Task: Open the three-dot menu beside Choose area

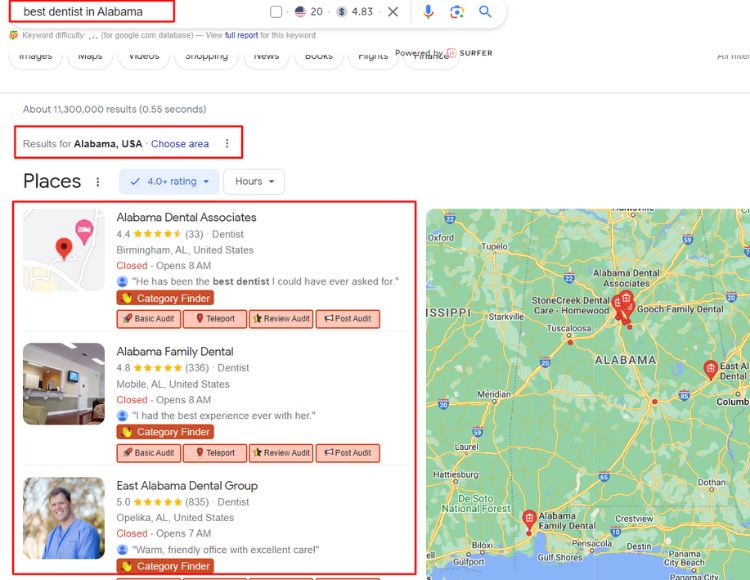Action: tap(227, 143)
